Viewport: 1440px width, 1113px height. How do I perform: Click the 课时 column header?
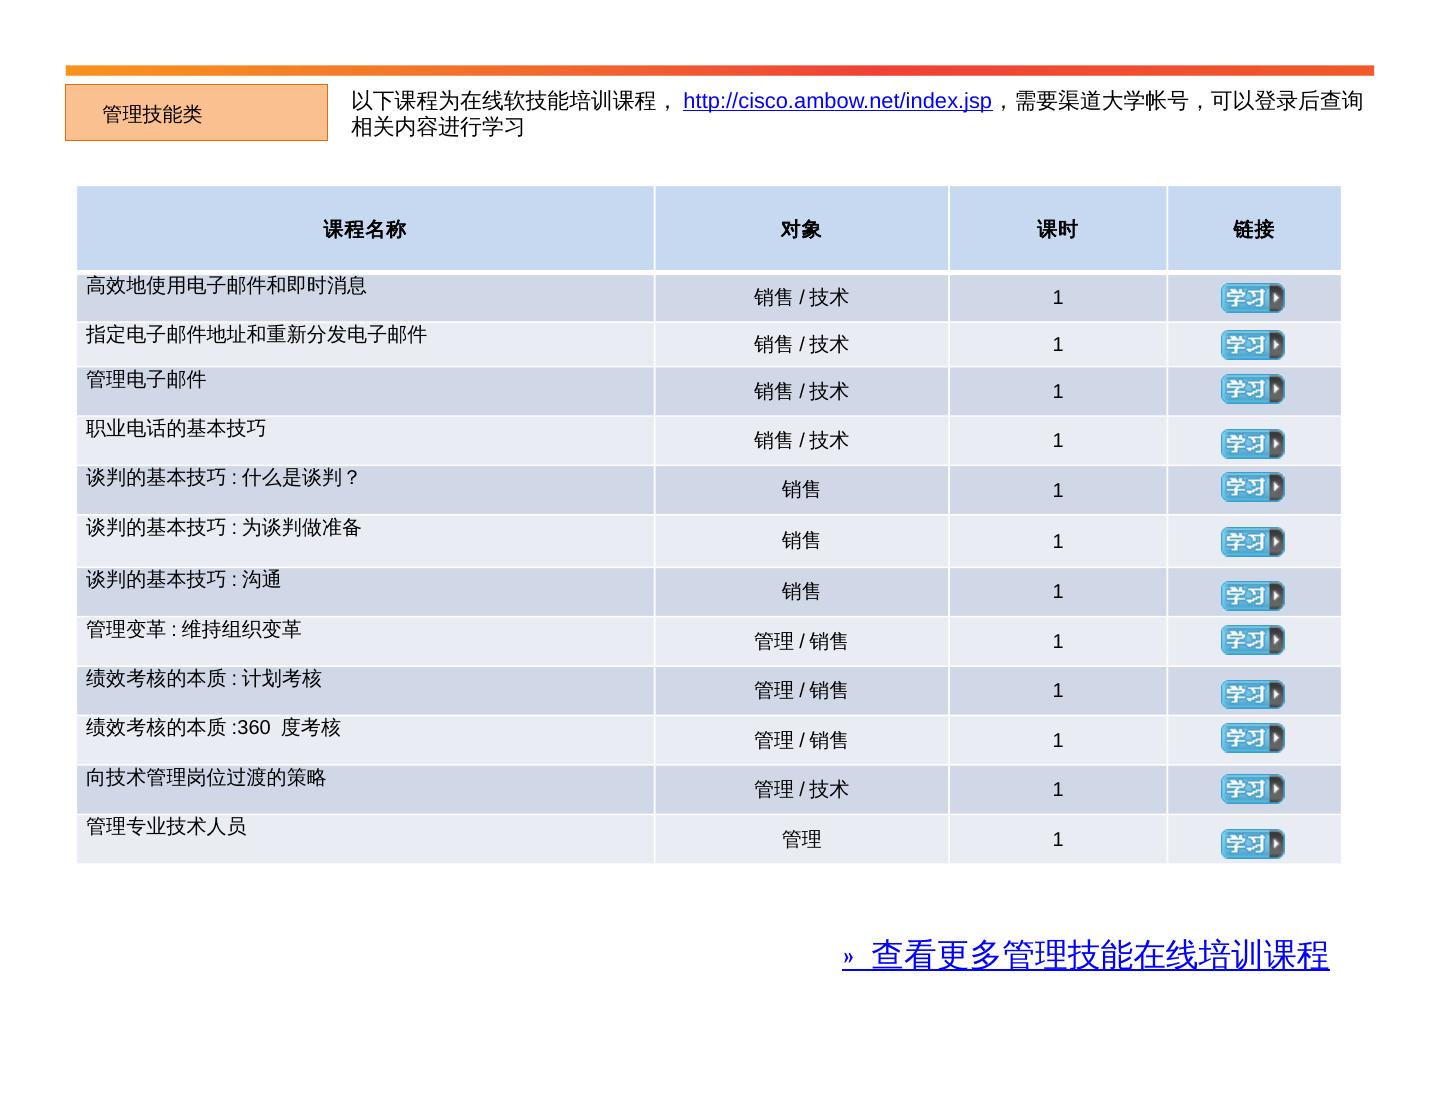pyautogui.click(x=1057, y=229)
